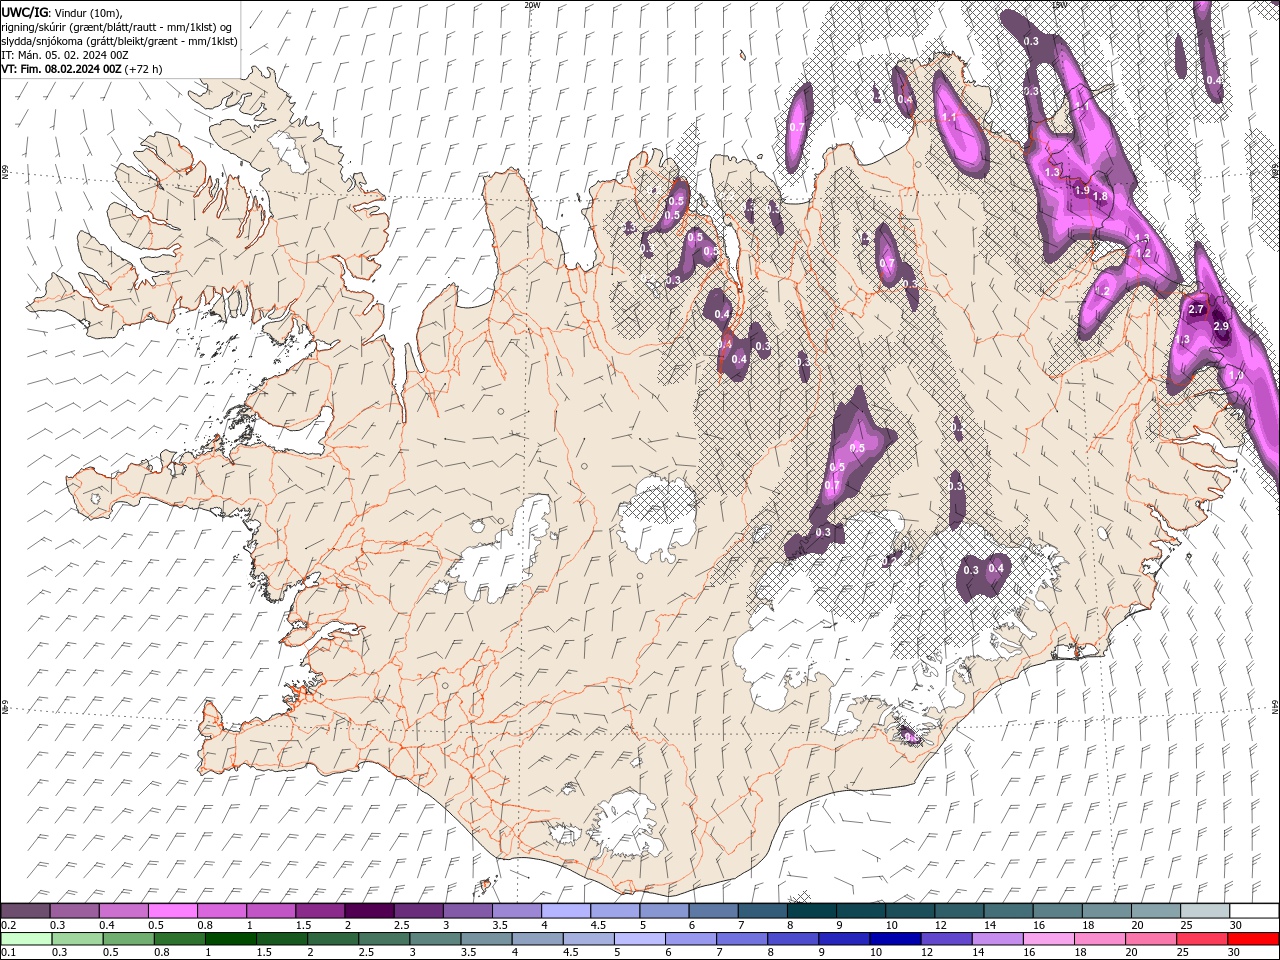Click the '0.2' label in the upper legend
Viewport: 1280px width, 960px height.
8,925
